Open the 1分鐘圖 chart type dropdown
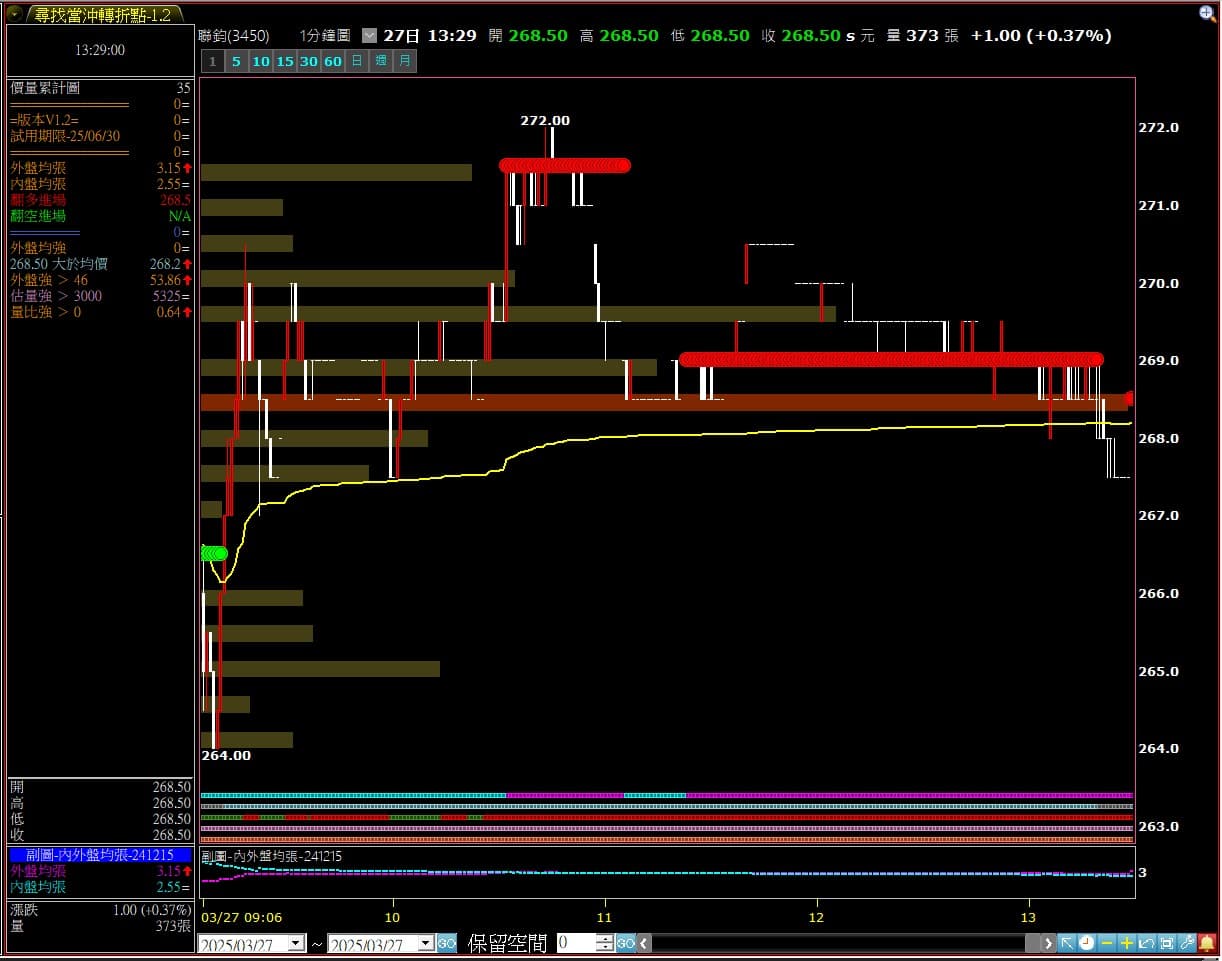The image size is (1222, 961). click(369, 35)
